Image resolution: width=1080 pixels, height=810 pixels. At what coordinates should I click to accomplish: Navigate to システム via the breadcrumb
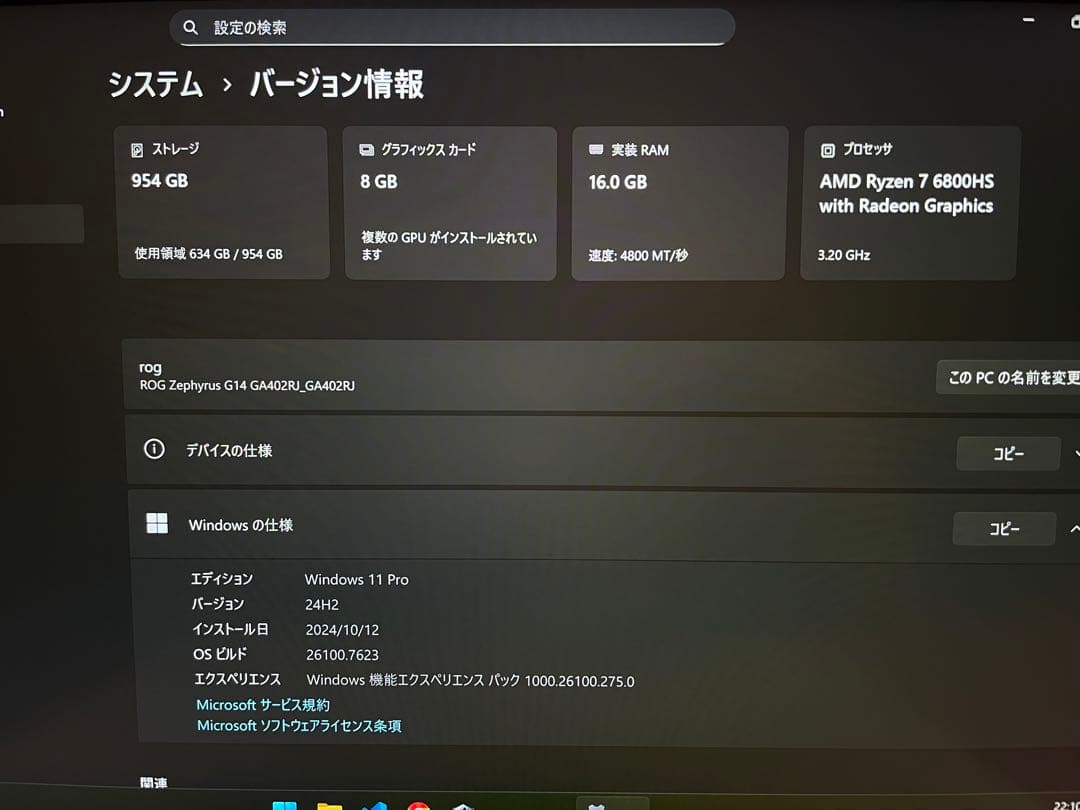(x=155, y=85)
